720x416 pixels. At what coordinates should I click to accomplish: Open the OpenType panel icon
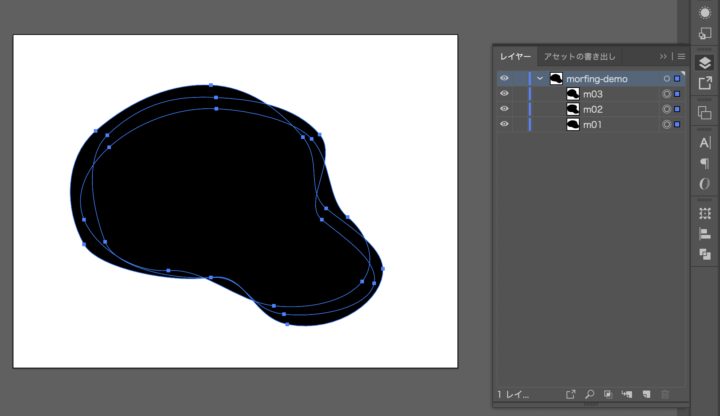[x=705, y=184]
